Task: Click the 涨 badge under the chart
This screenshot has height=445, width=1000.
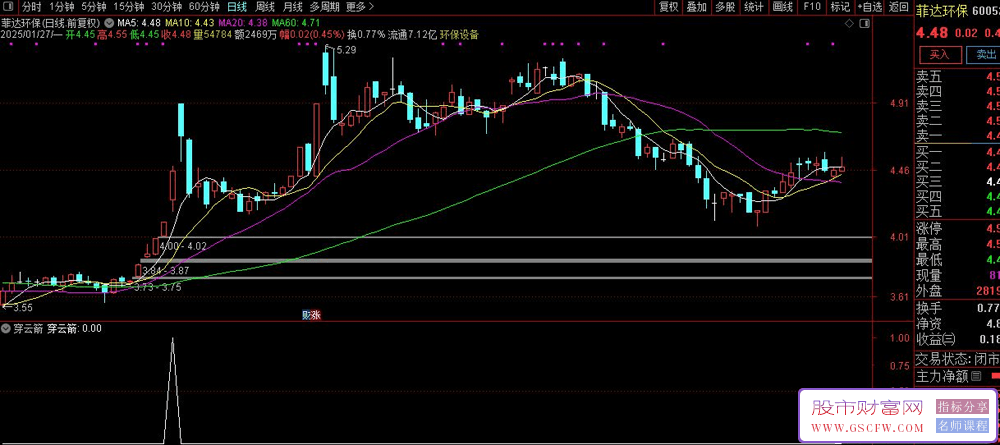Action: [x=315, y=314]
